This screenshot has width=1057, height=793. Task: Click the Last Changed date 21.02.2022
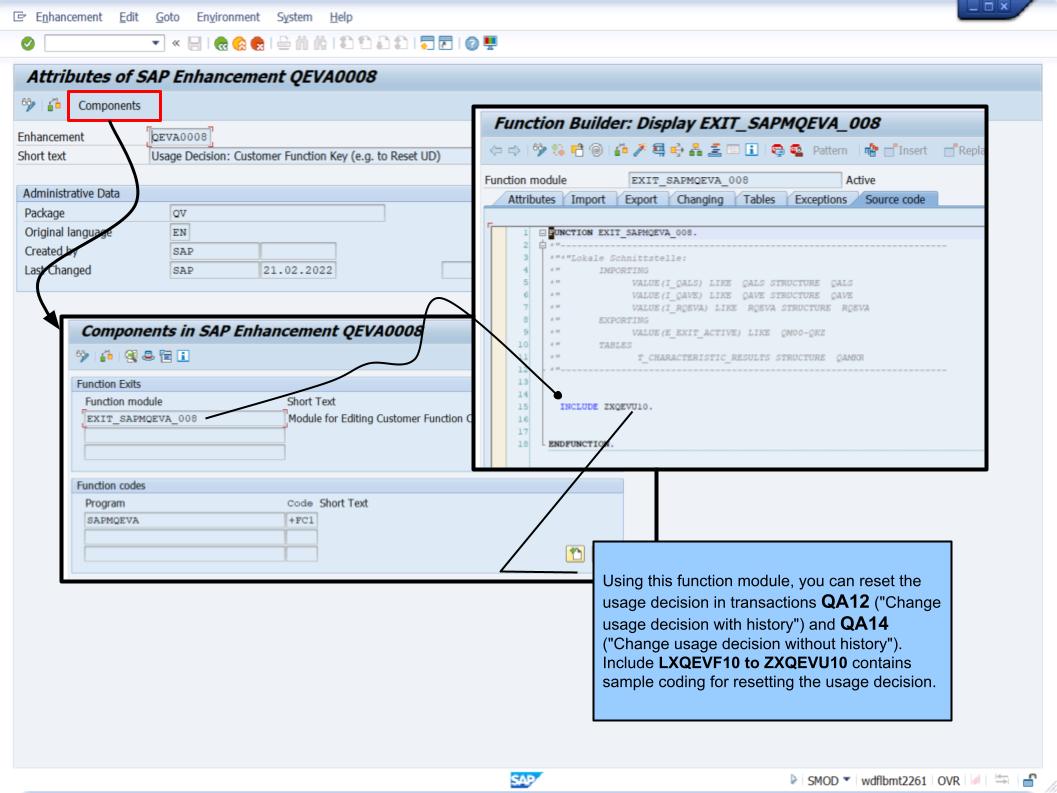298,270
